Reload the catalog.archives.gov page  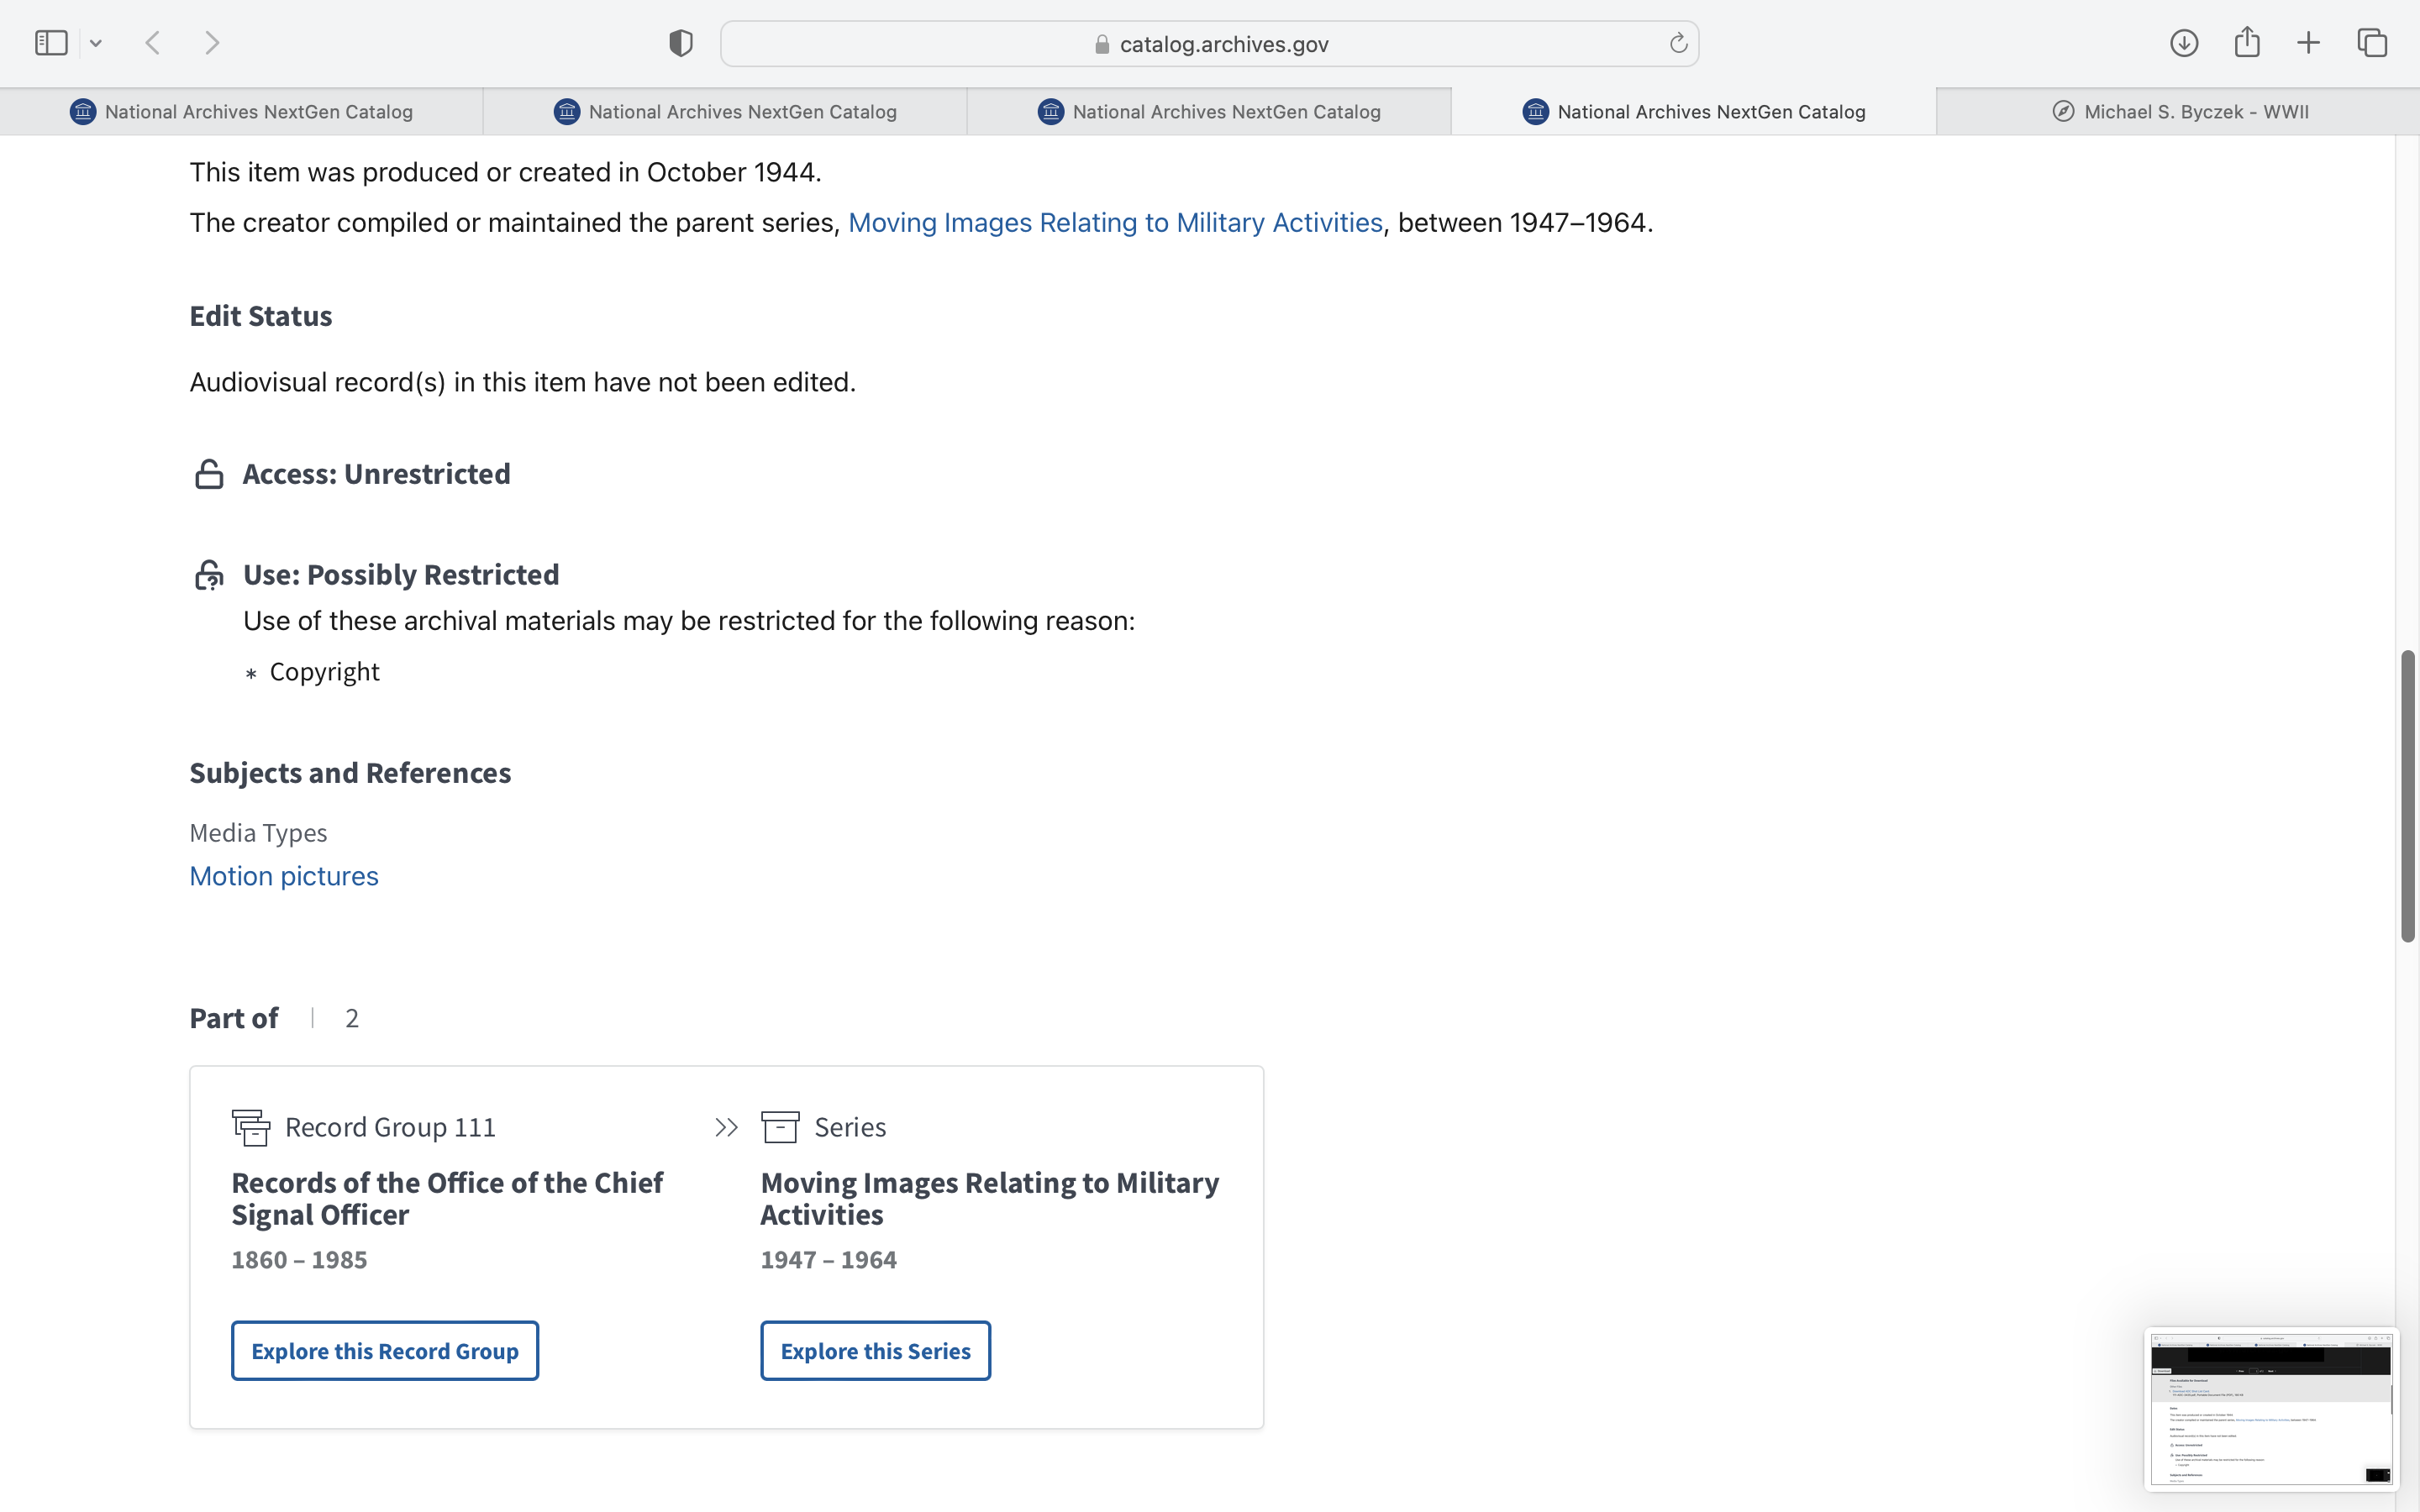(1678, 43)
